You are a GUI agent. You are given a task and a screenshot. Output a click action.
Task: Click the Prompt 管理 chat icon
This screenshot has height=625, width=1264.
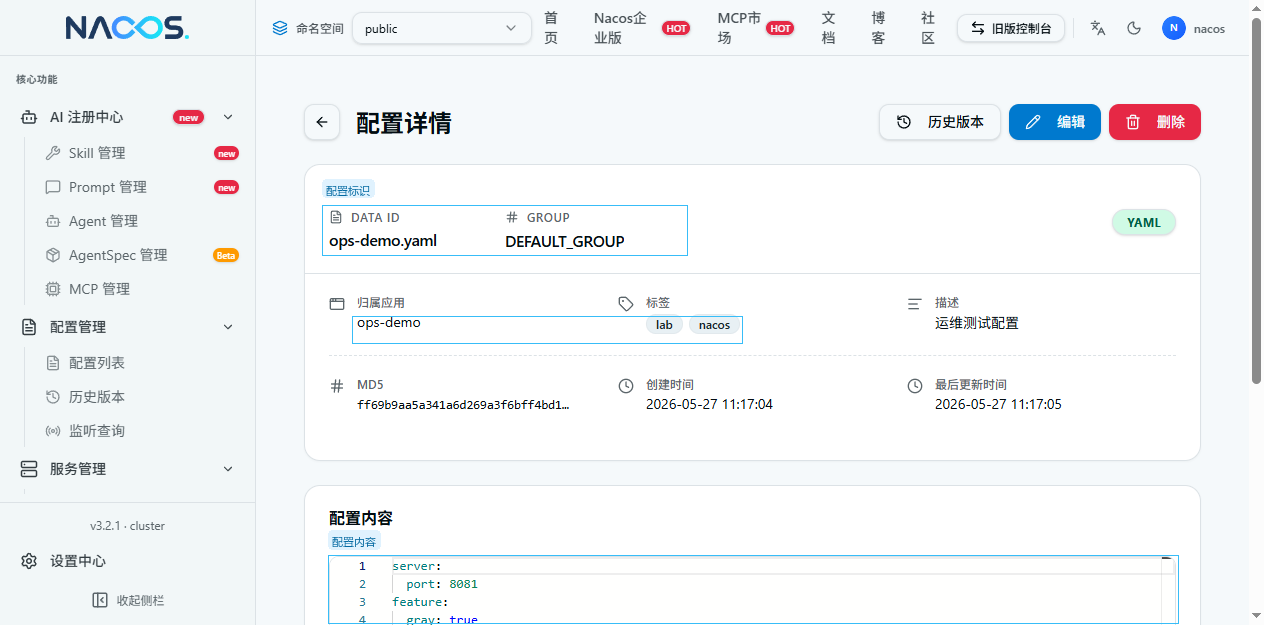[53, 187]
